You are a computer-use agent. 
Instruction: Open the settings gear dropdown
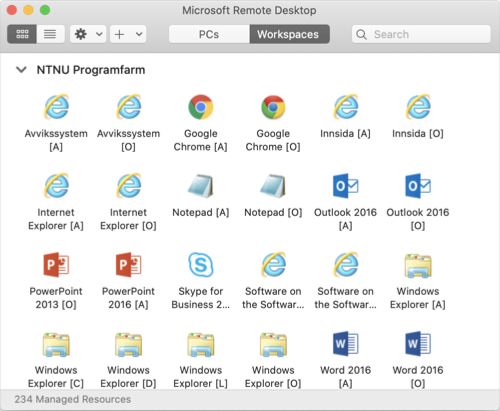coord(88,34)
